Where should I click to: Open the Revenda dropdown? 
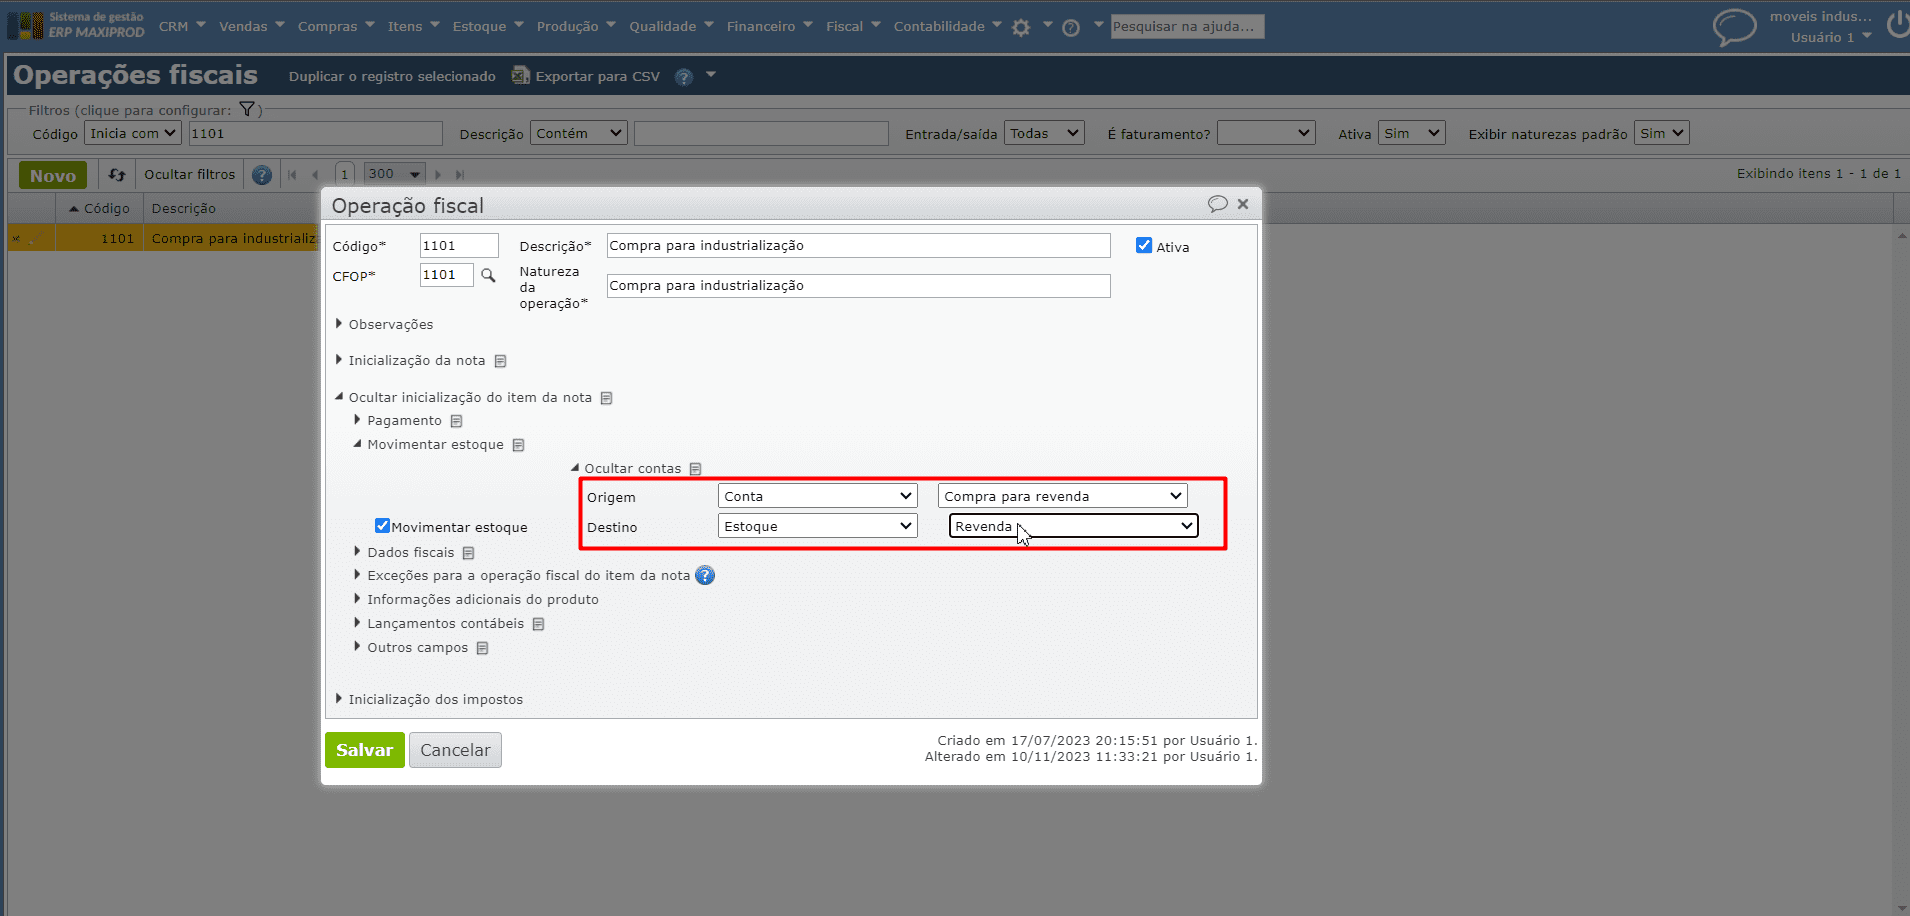click(1073, 526)
